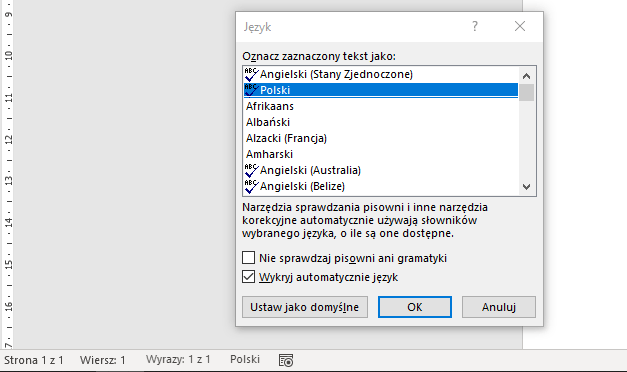Screen dimensions: 627x372
Task: Select Amharski in the language list
Action: (x=381, y=154)
